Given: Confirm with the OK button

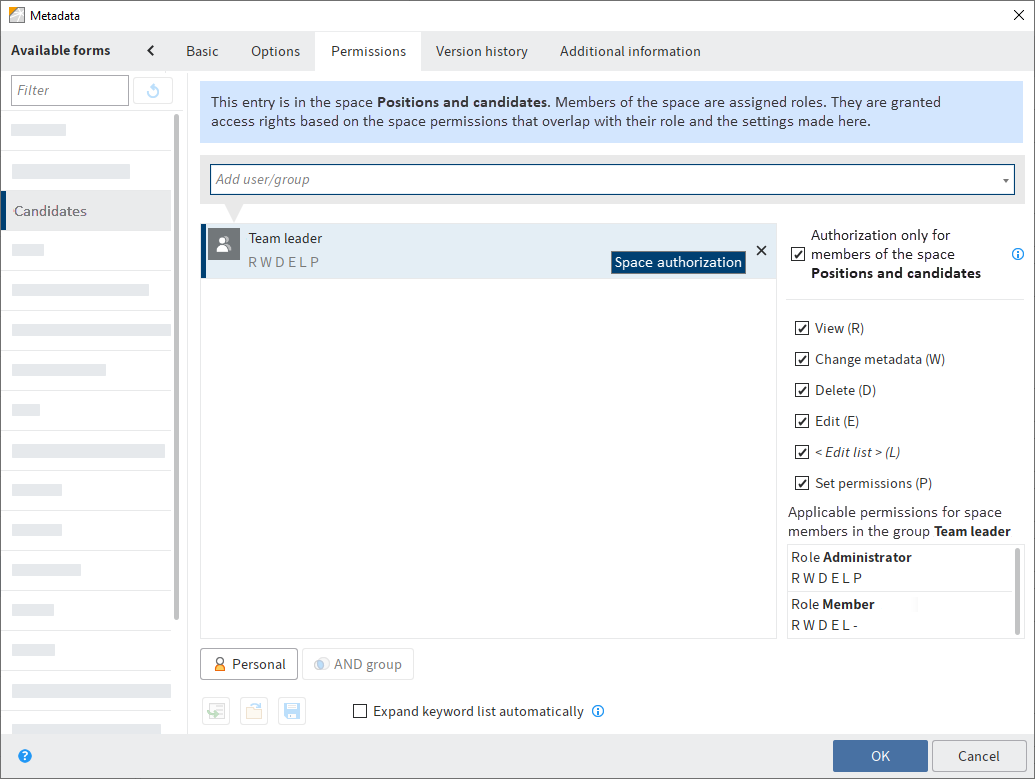Looking at the screenshot, I should [880, 756].
